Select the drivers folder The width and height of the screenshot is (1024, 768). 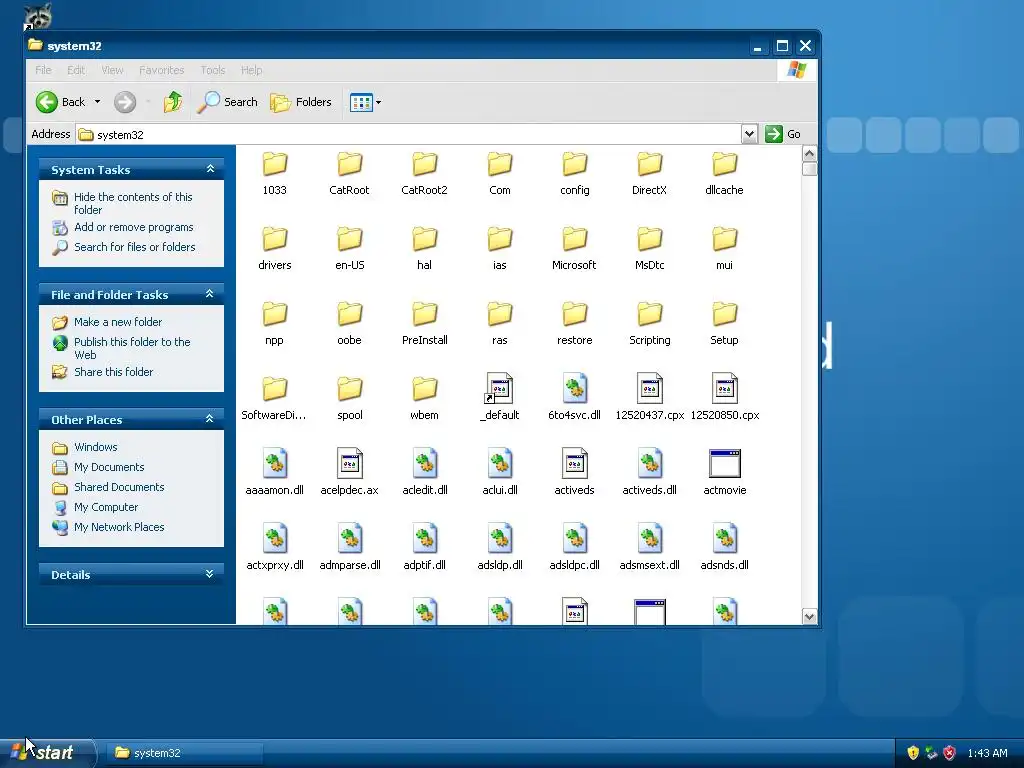275,249
